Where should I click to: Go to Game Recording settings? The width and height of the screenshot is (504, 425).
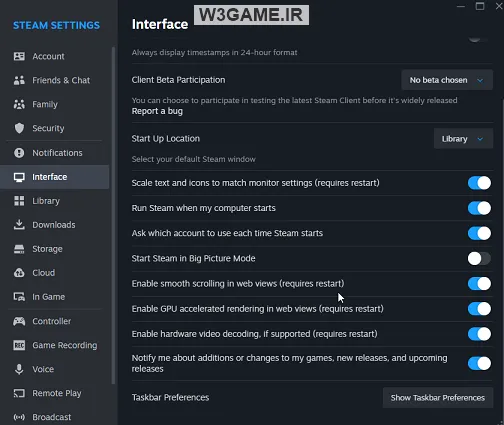tap(55, 345)
